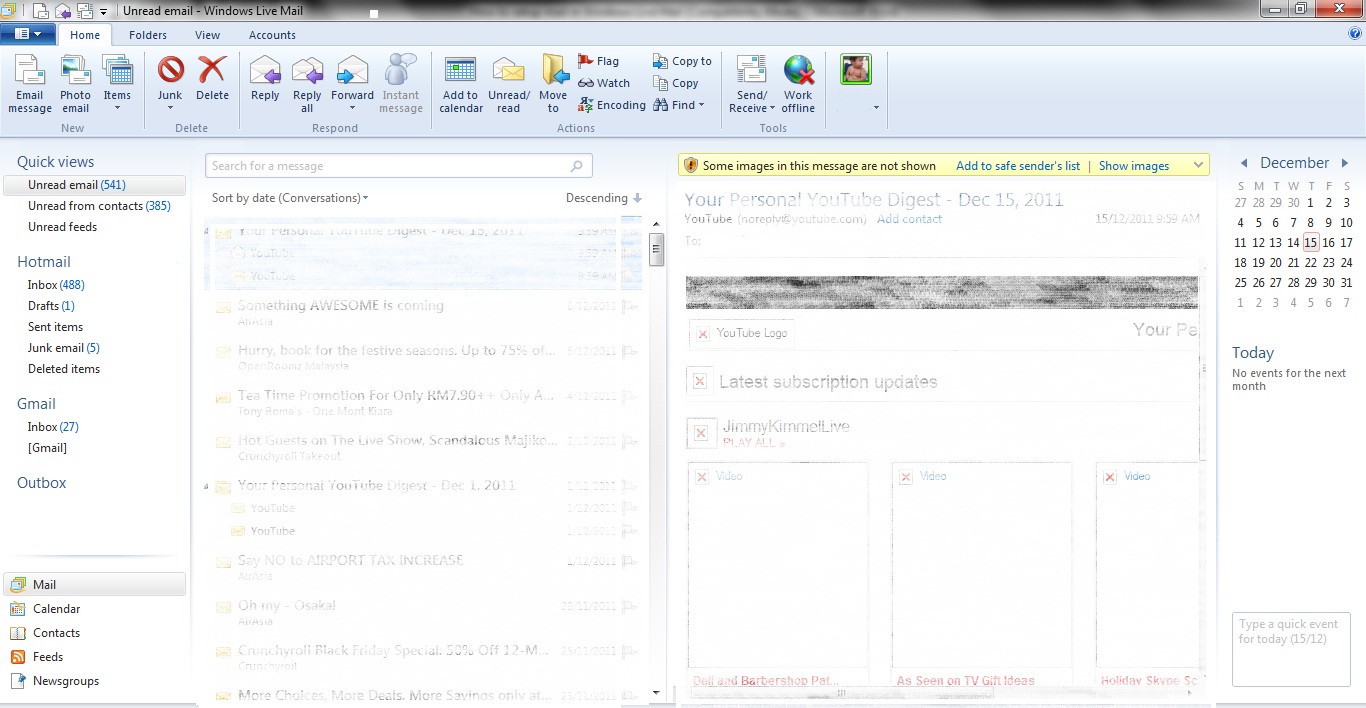Open the Move to folder button

click(x=553, y=84)
